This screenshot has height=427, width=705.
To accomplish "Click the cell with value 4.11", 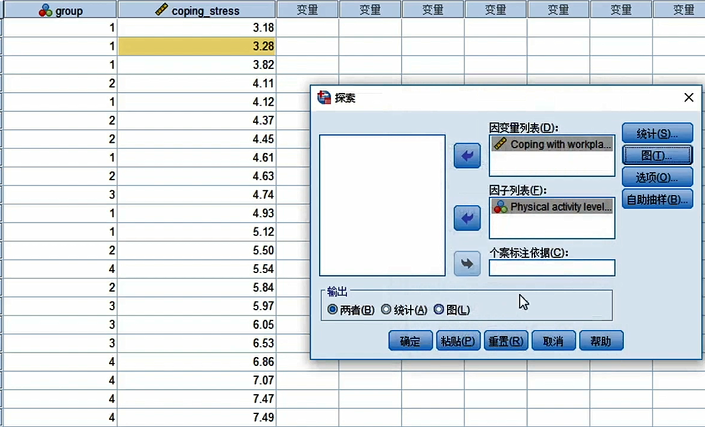I will pos(197,83).
